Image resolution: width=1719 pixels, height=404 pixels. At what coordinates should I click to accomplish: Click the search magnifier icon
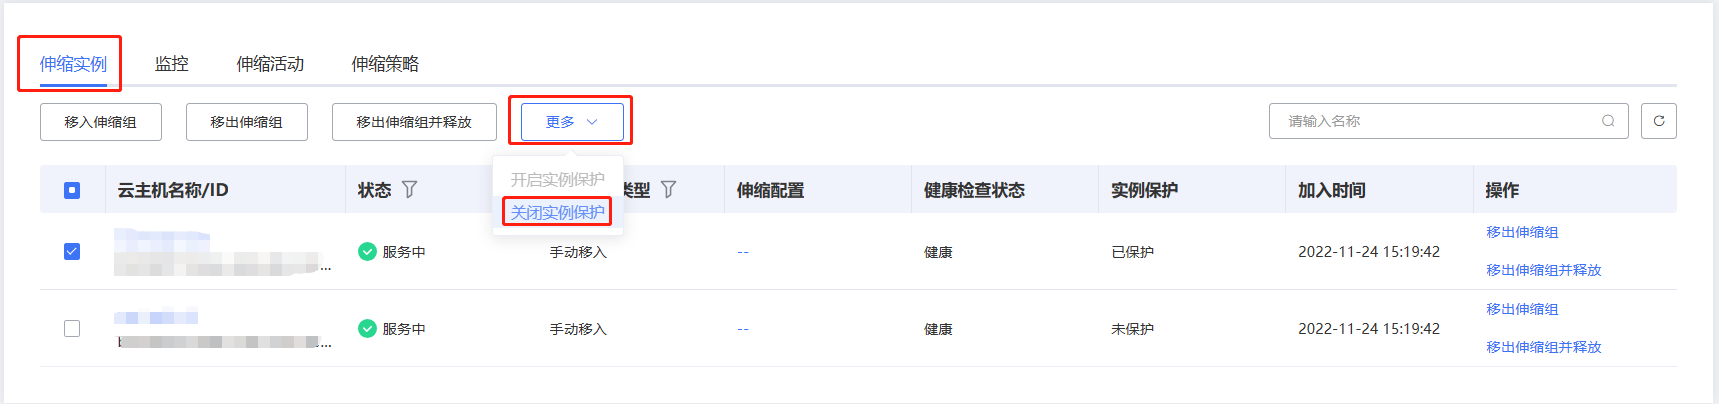pos(1608,121)
